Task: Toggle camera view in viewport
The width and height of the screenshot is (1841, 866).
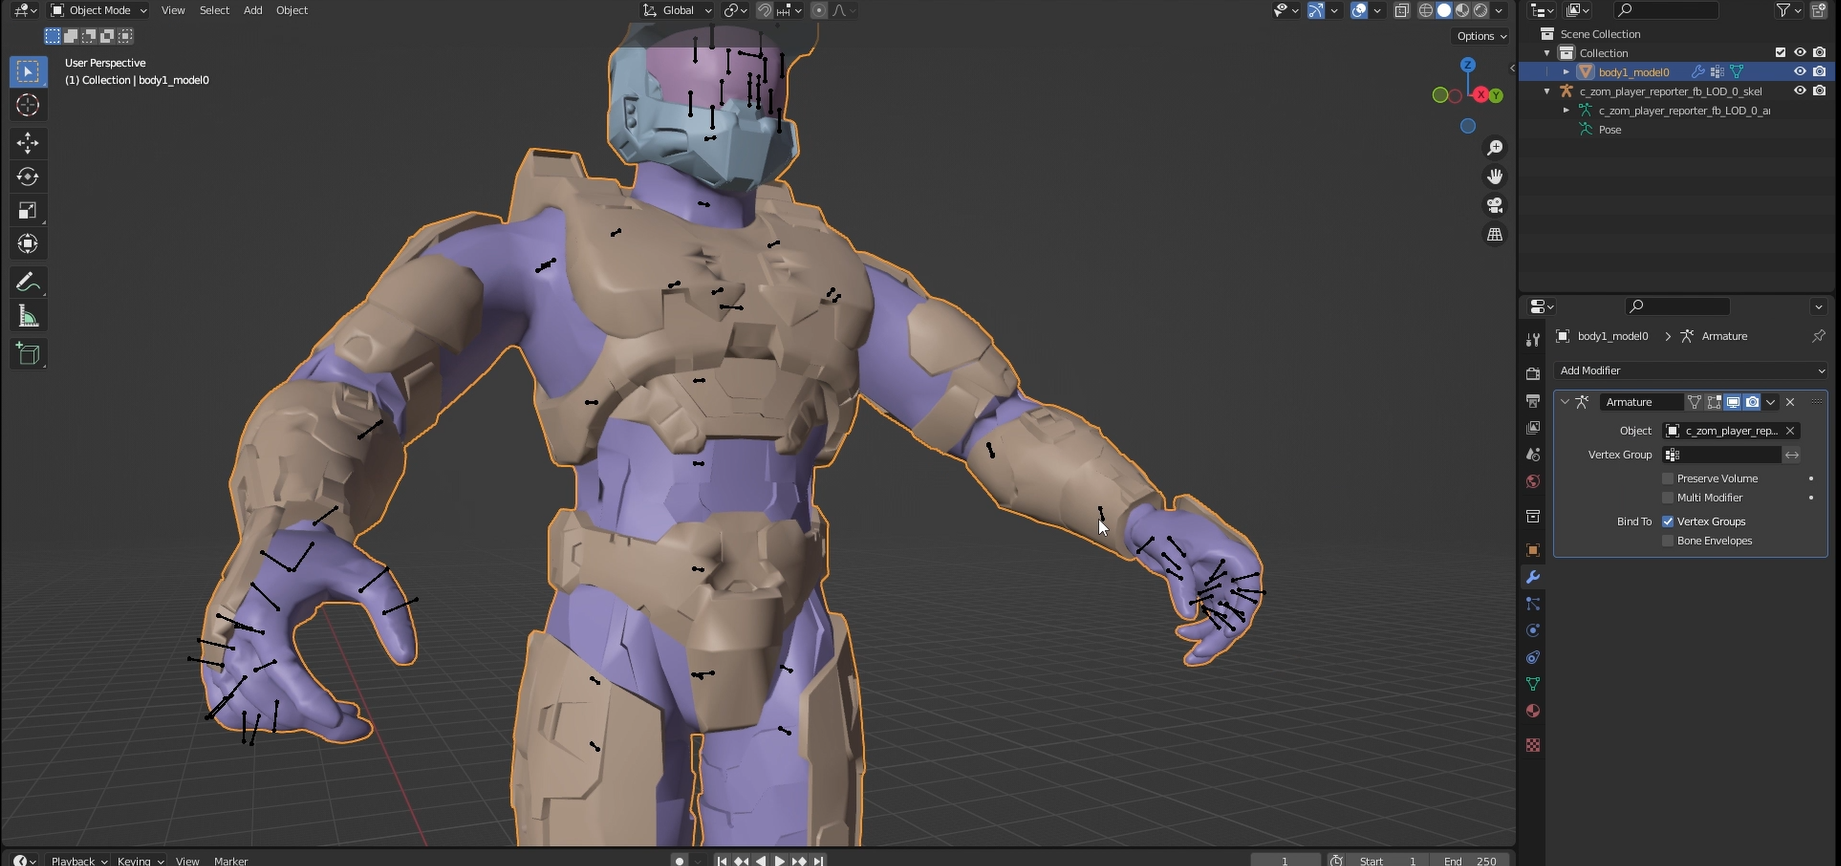Action: (x=1495, y=205)
